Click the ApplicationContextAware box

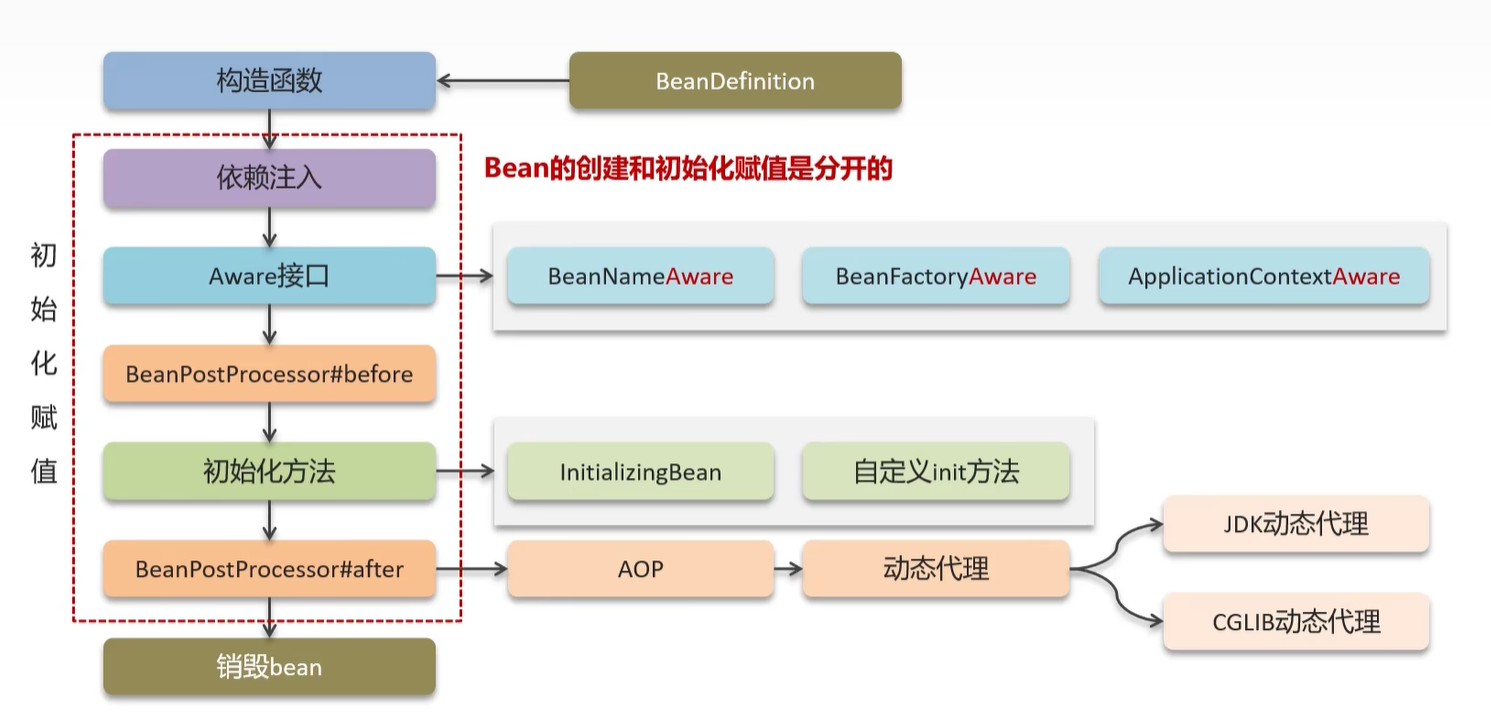coord(1264,276)
